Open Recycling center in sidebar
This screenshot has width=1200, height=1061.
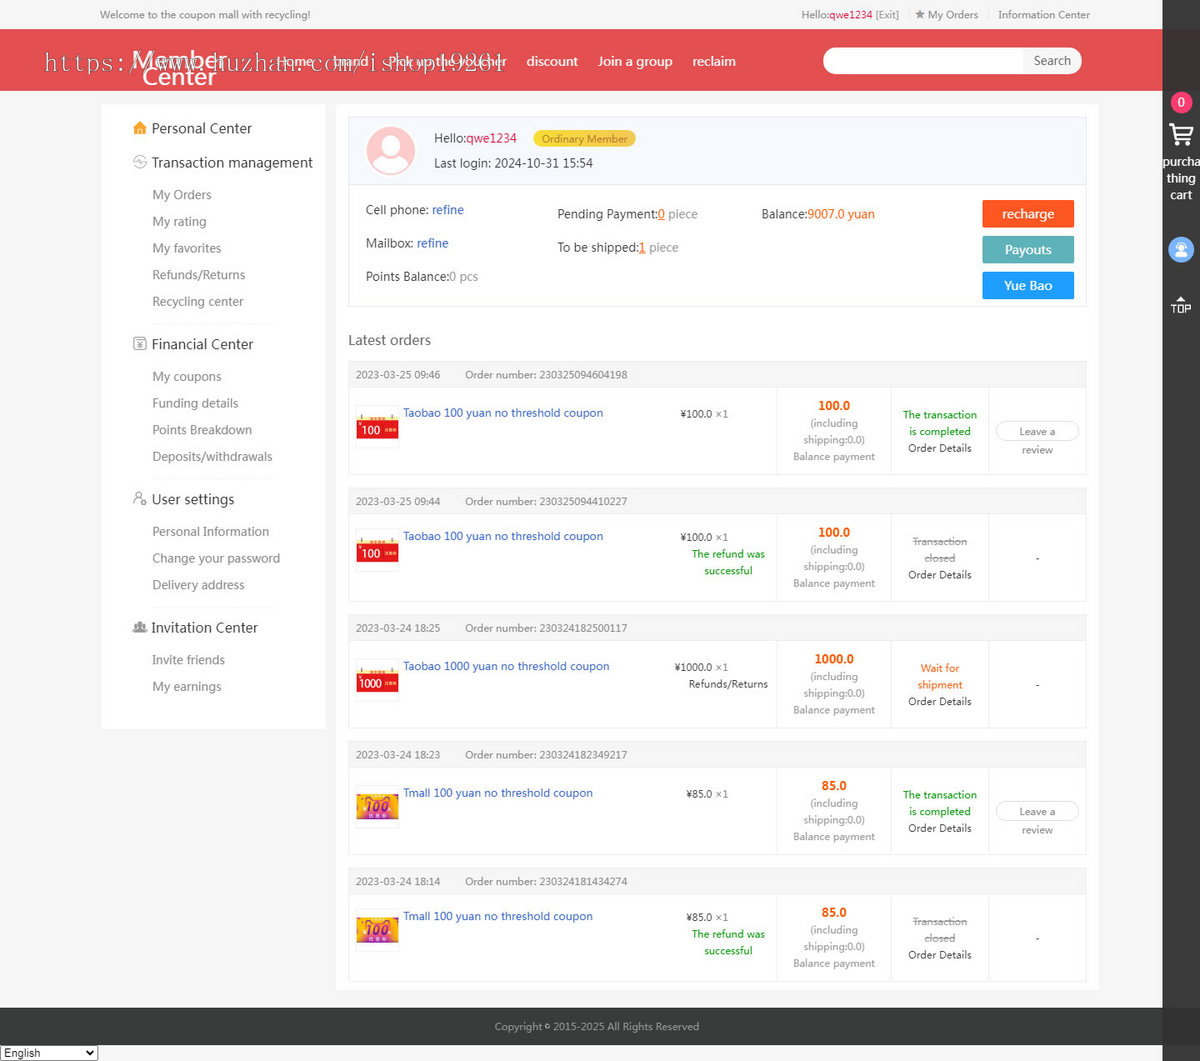(x=198, y=302)
